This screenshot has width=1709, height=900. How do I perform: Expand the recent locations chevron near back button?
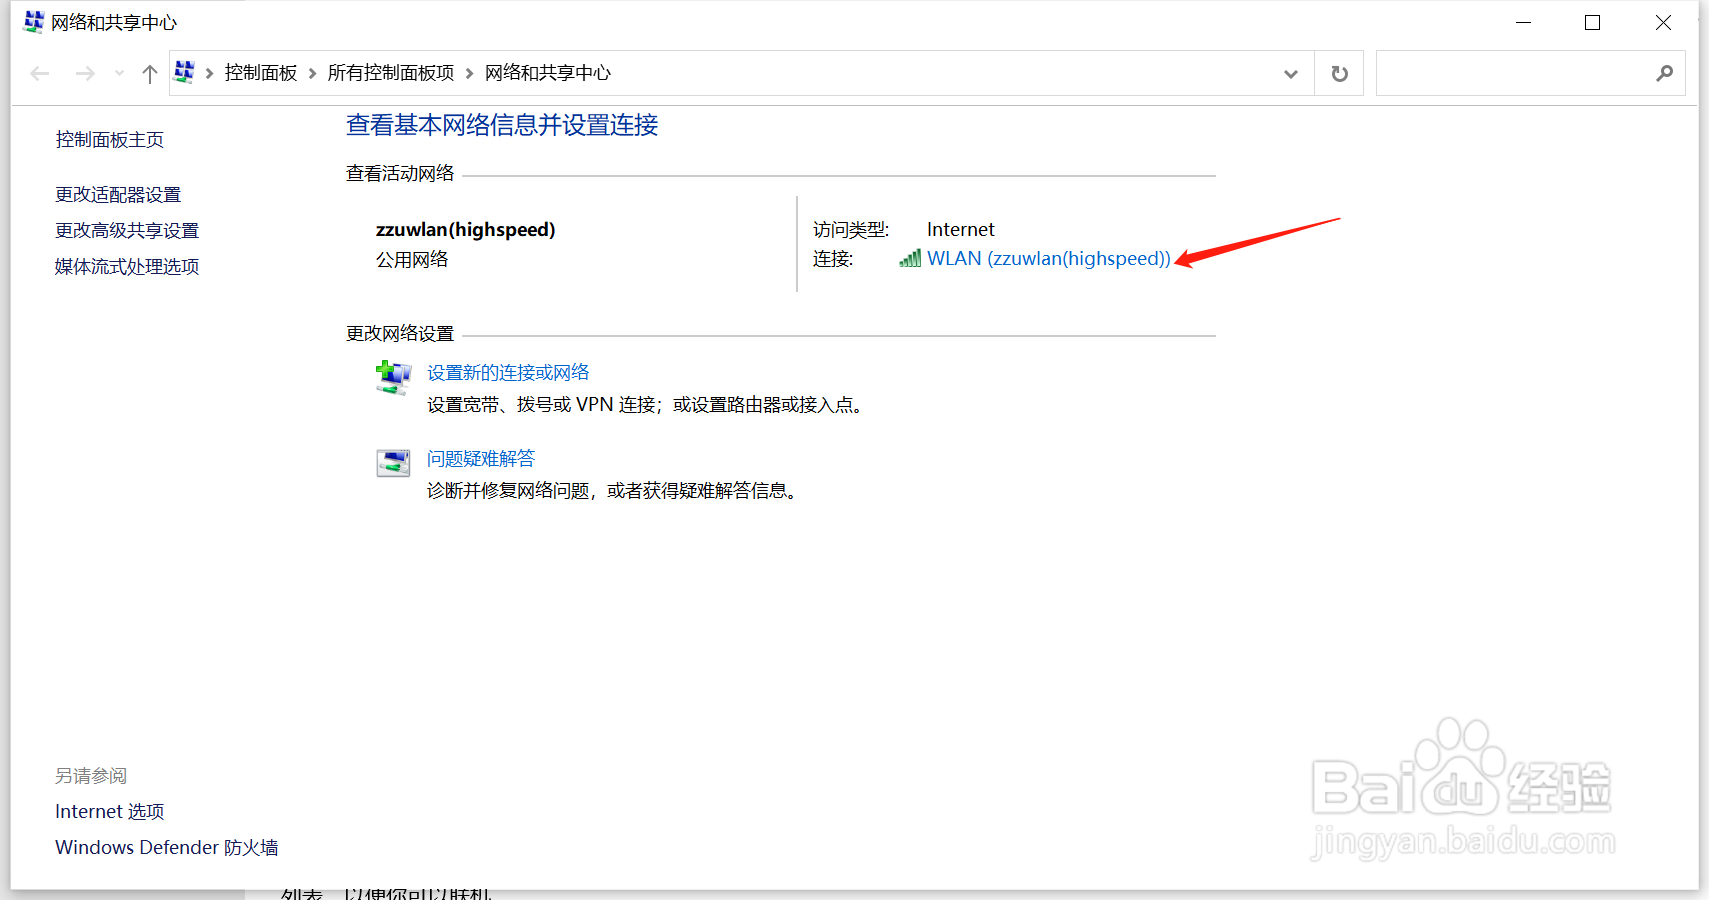point(118,72)
